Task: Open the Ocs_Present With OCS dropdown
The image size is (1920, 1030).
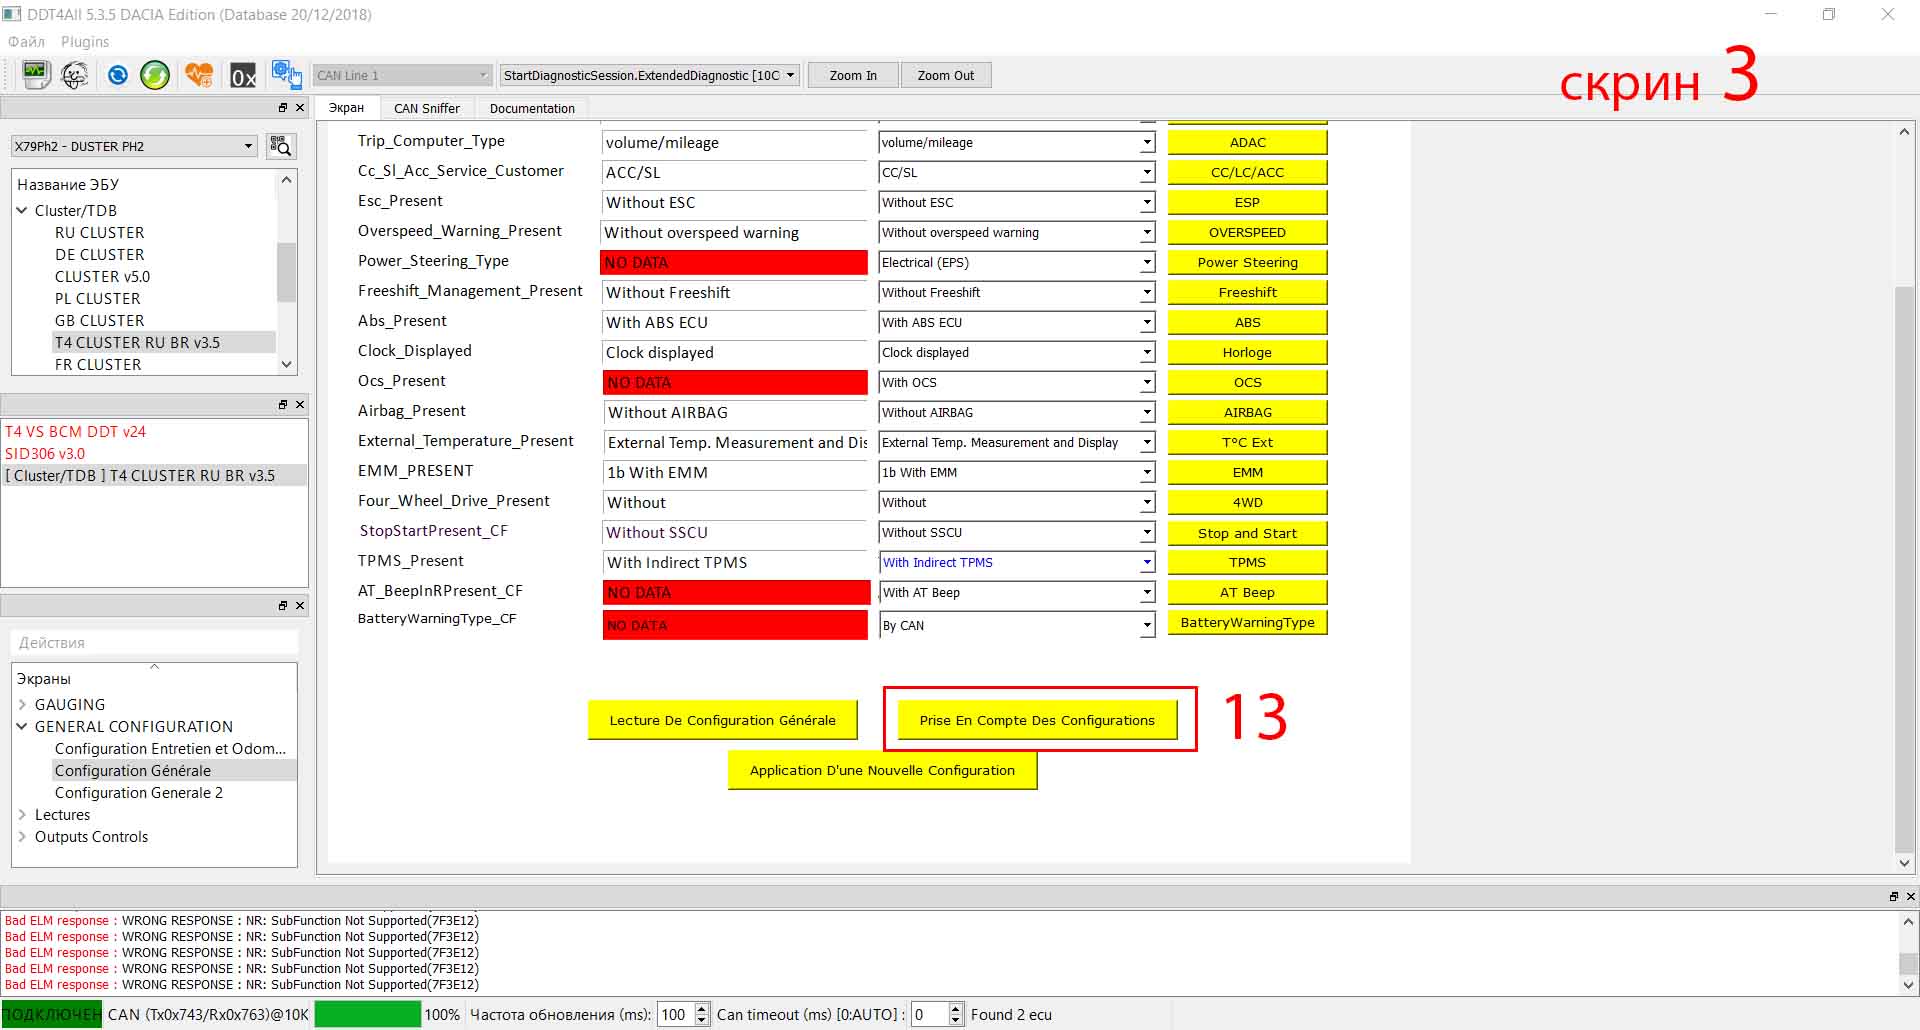Action: tap(1016, 382)
